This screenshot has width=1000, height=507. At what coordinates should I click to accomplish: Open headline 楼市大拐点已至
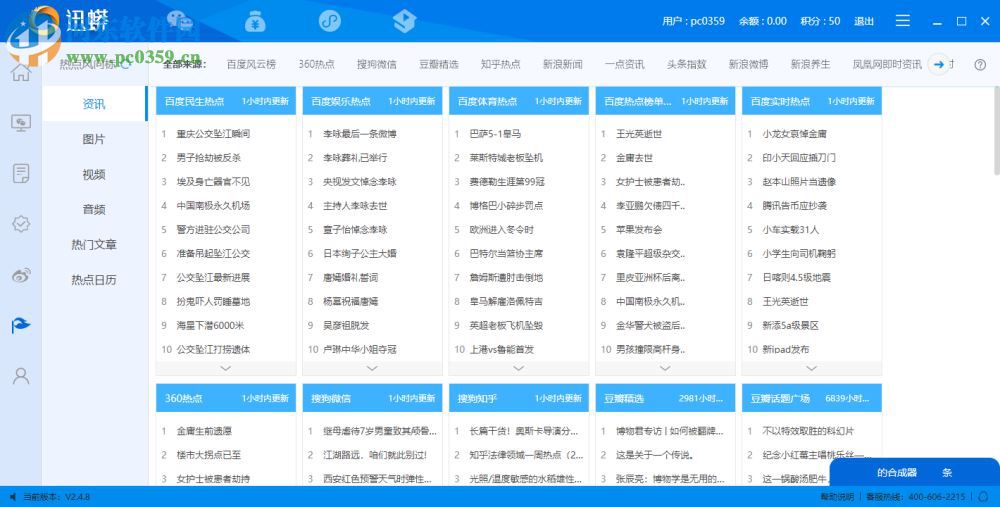tap(209, 455)
